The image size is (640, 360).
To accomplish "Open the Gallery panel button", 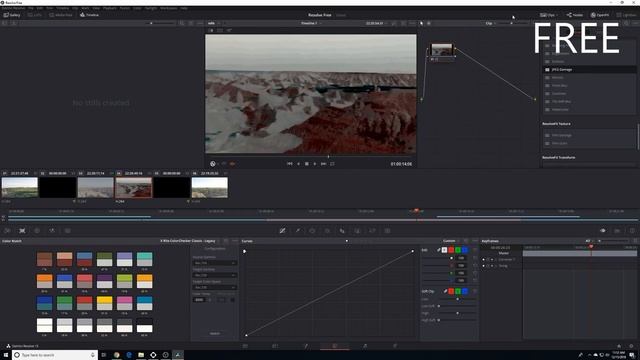I will click(11, 15).
